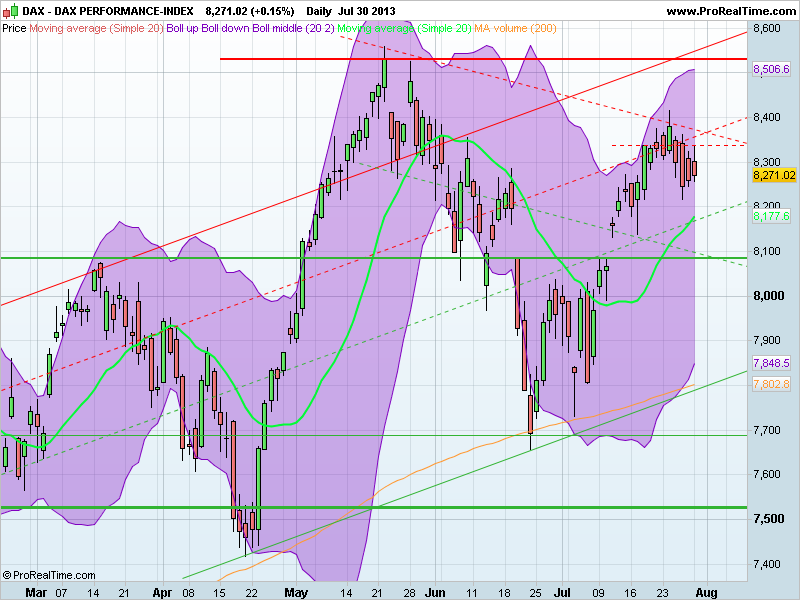Viewport: 800px width, 600px height.
Task: Click the 'Aug' month label on time axis
Action: 707,593
